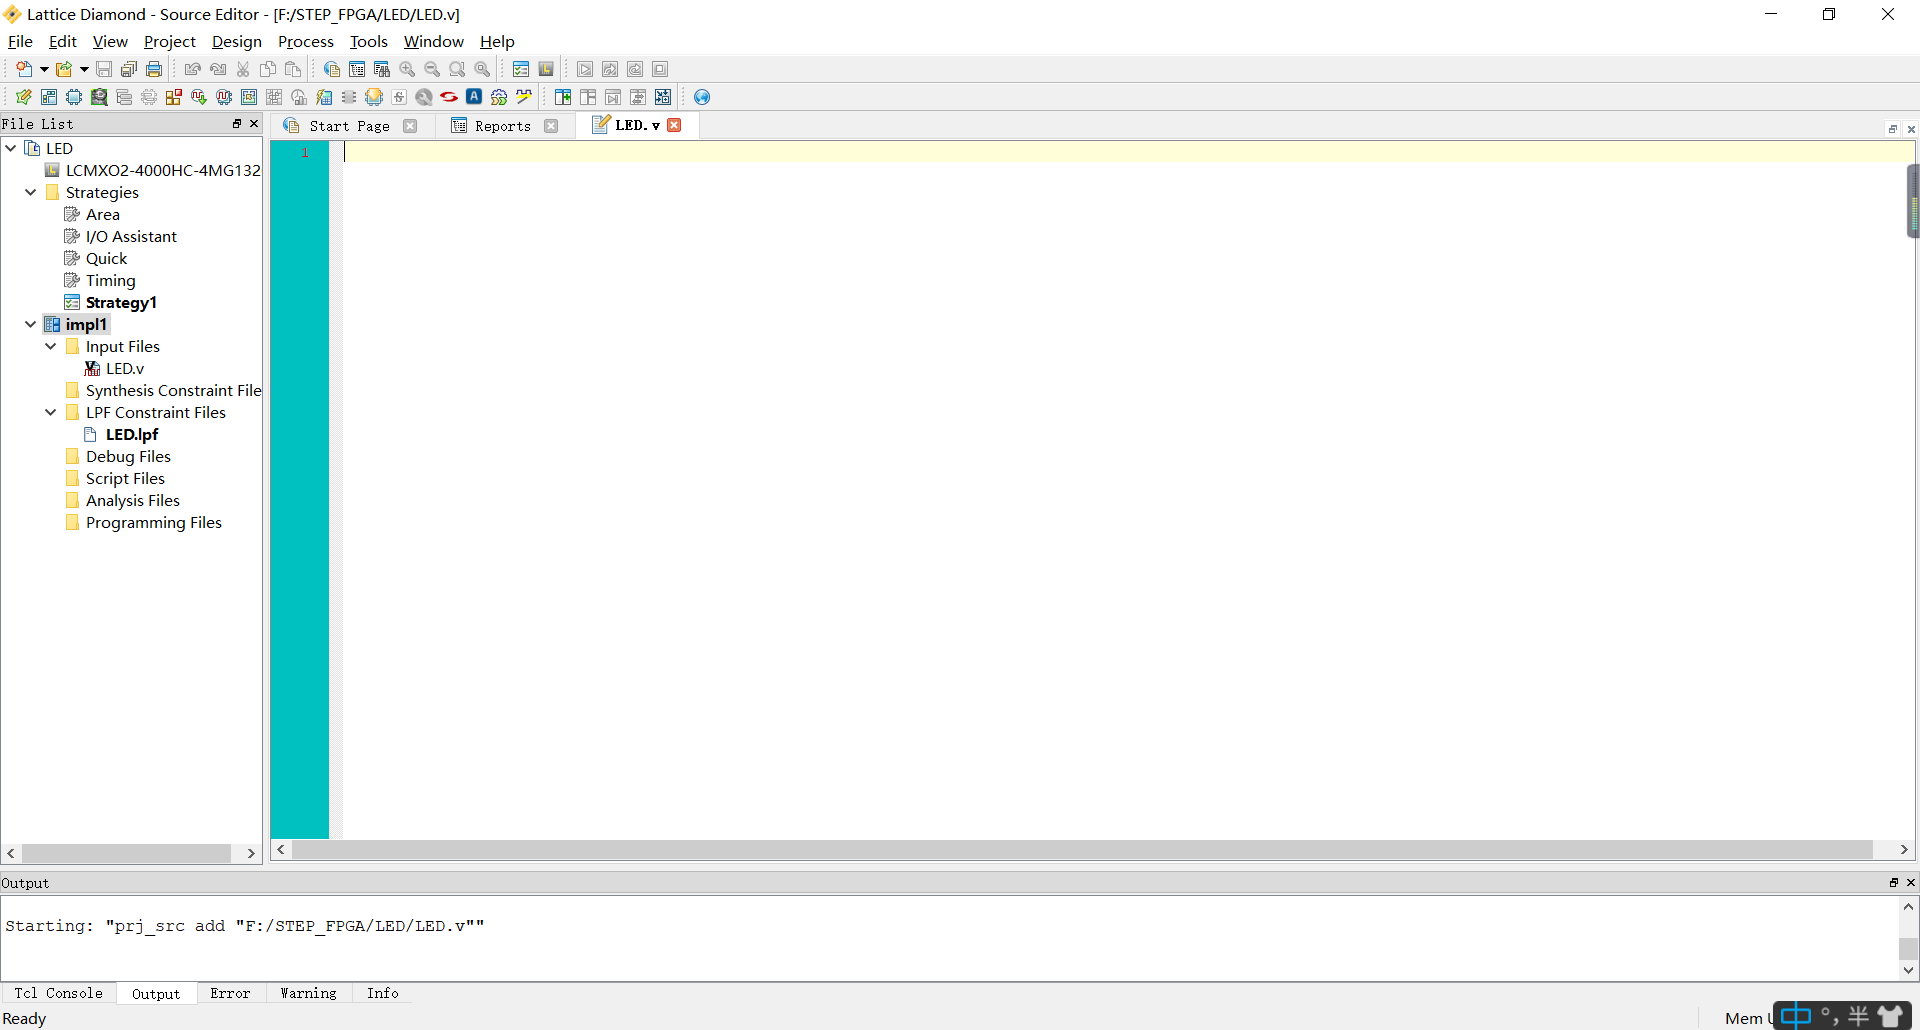Click the Save All toolbar icon
This screenshot has width=1920, height=1030.
click(x=129, y=69)
